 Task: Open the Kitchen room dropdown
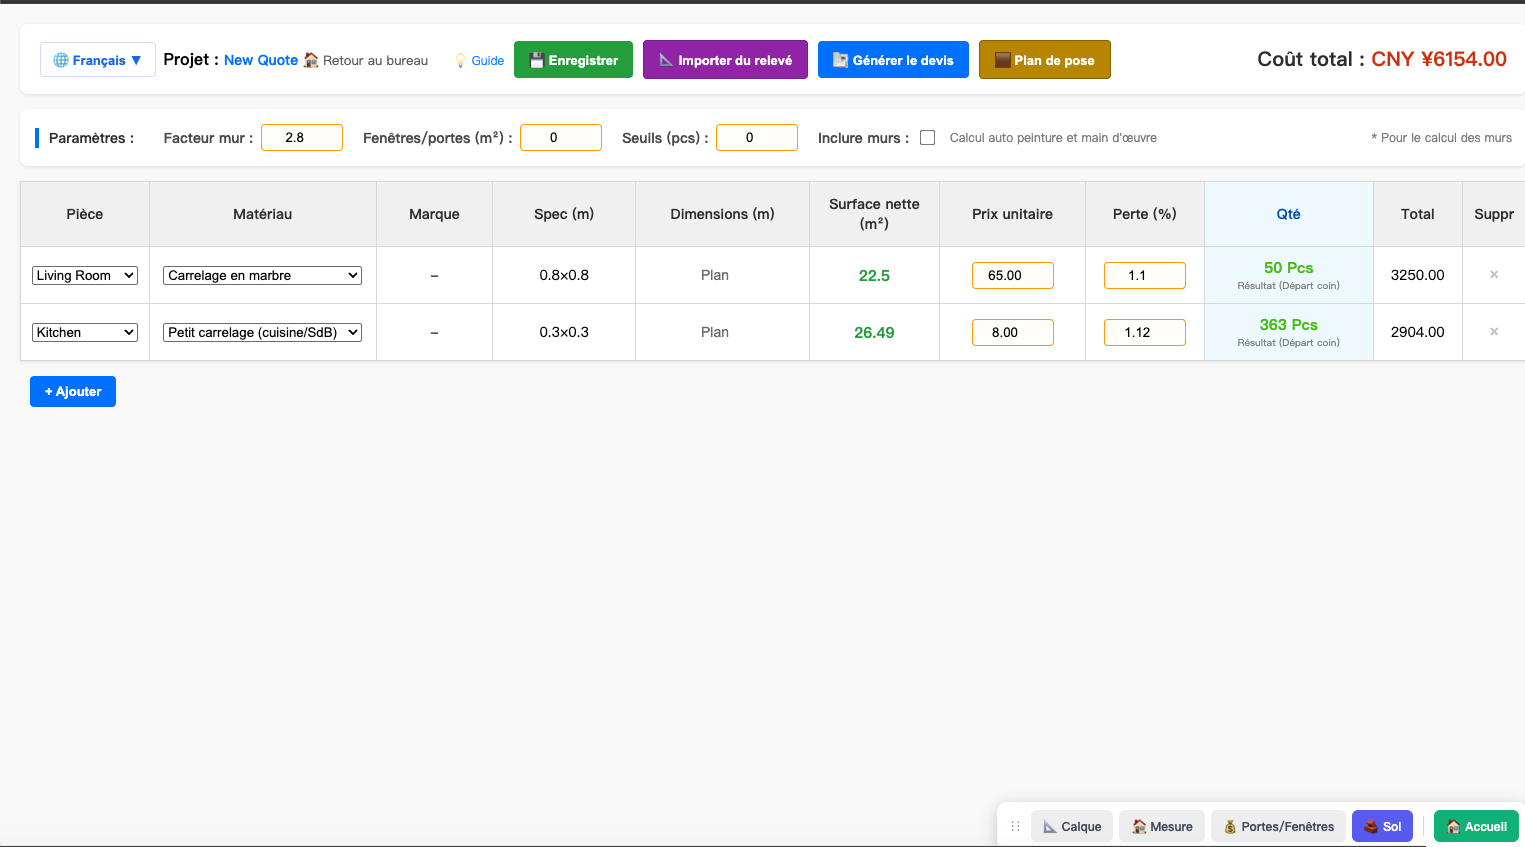pyautogui.click(x=85, y=332)
